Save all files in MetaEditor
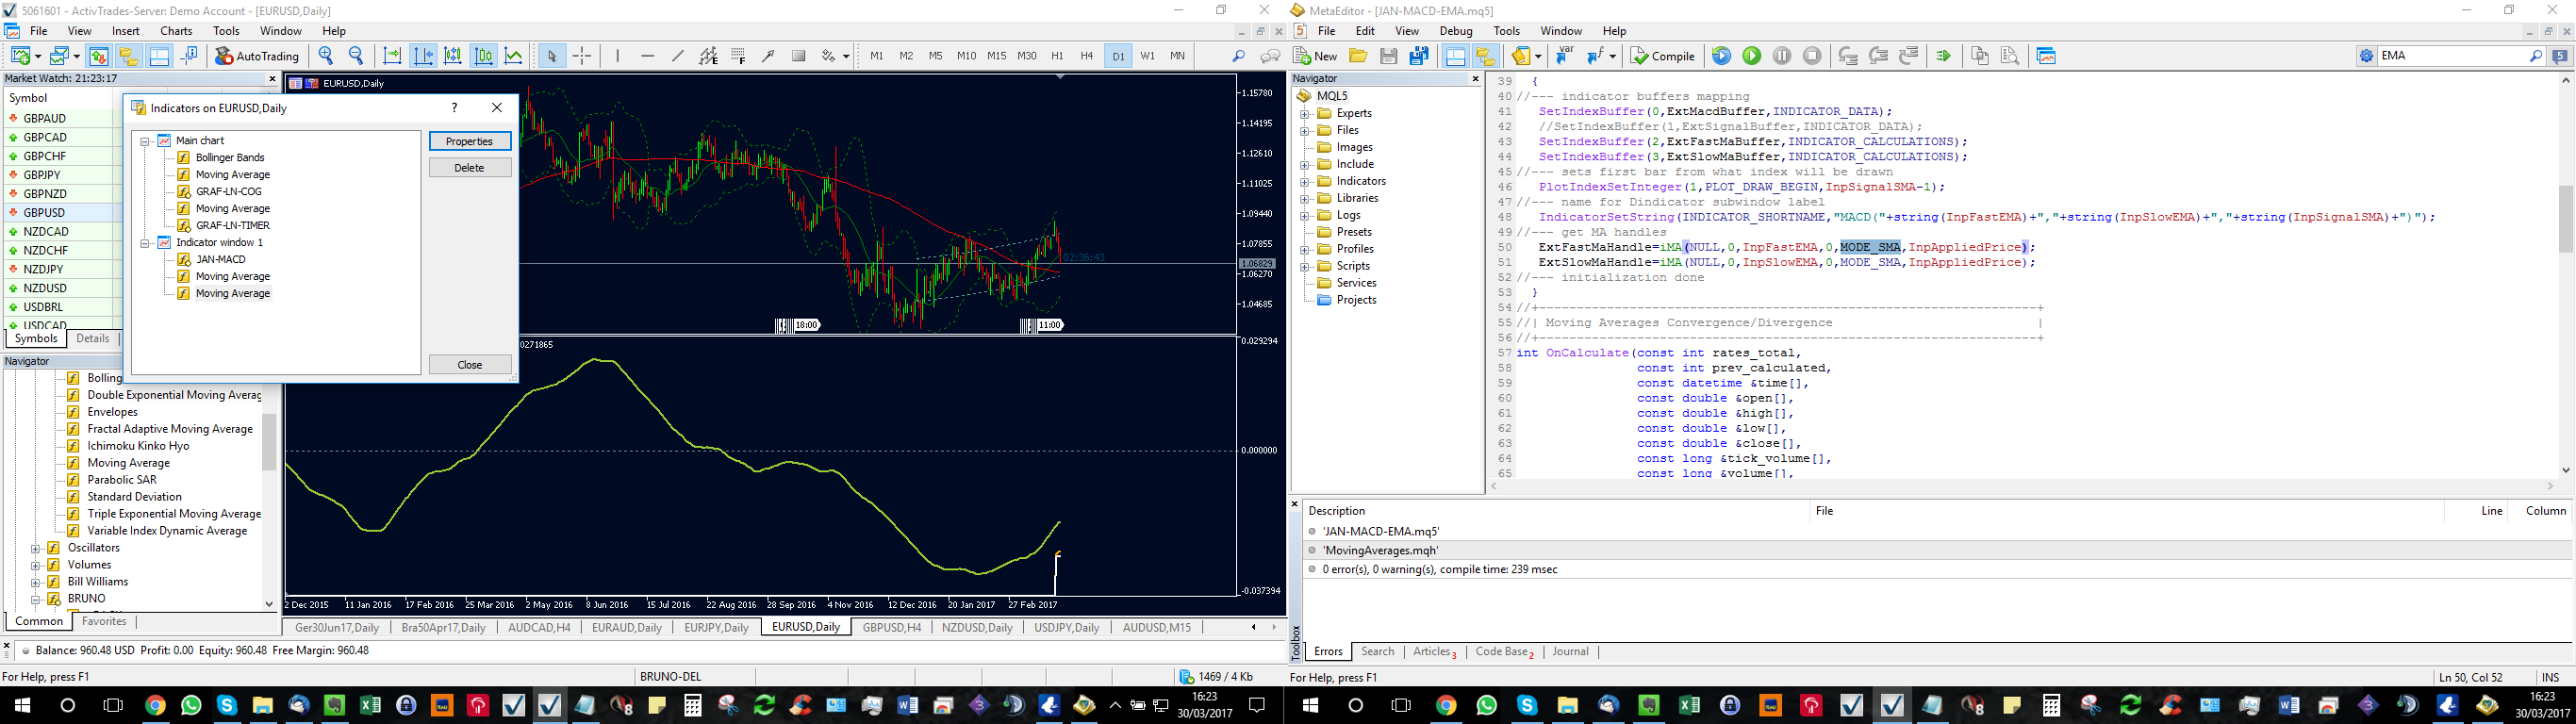This screenshot has width=2576, height=724. (1418, 56)
